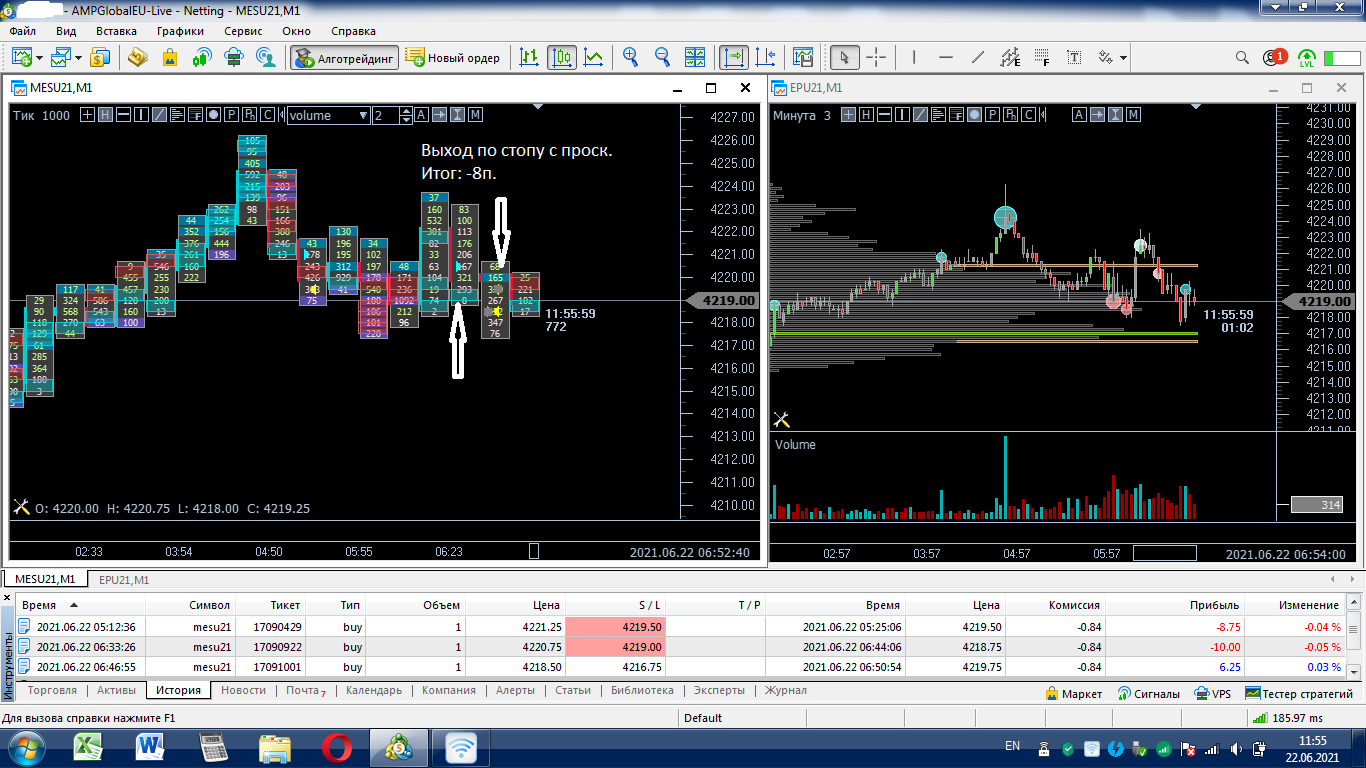Open Тестер стратегий in the bottom panel

[1299, 693]
